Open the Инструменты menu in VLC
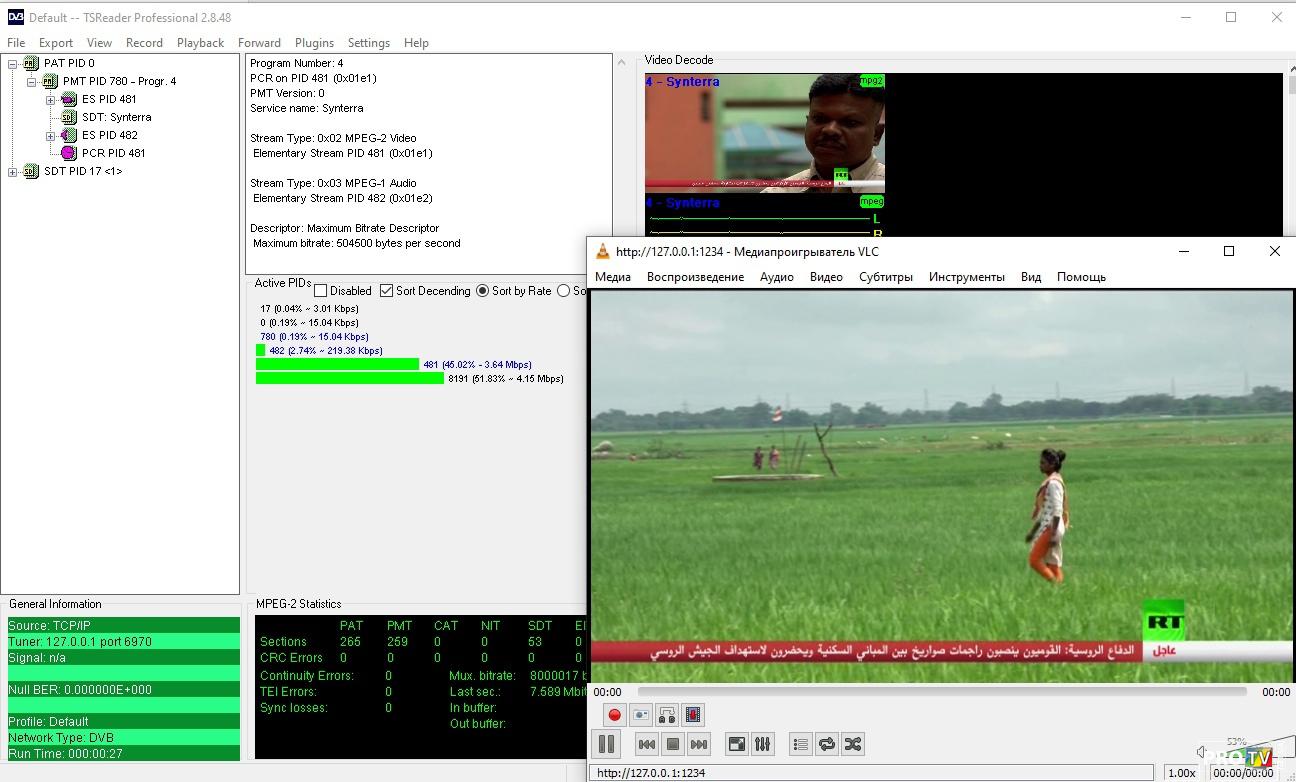 (966, 277)
